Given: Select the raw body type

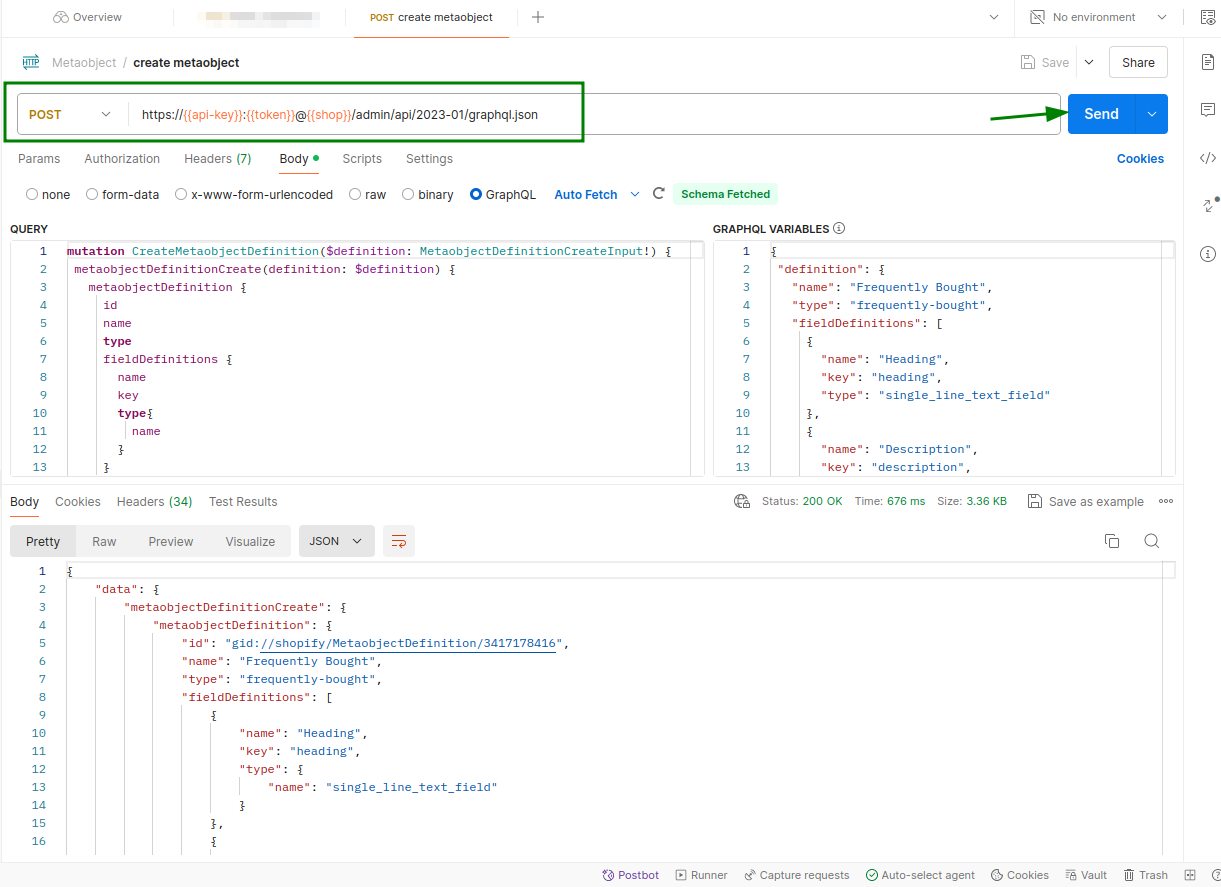Looking at the screenshot, I should (x=355, y=194).
